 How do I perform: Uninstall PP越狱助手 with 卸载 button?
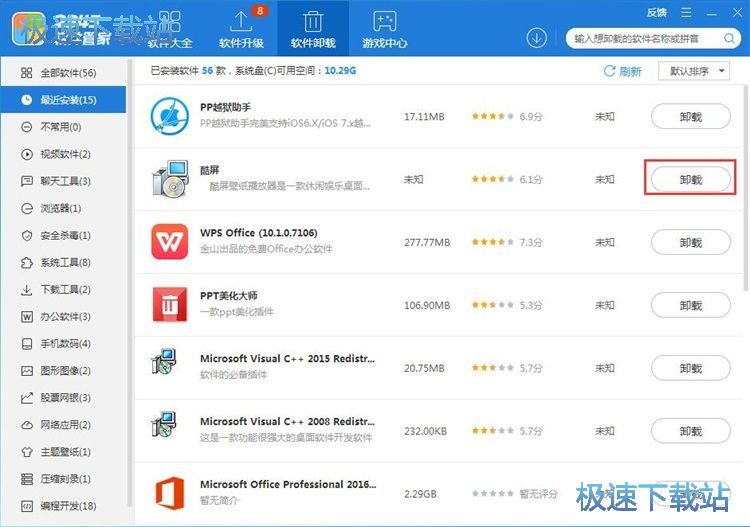click(691, 117)
